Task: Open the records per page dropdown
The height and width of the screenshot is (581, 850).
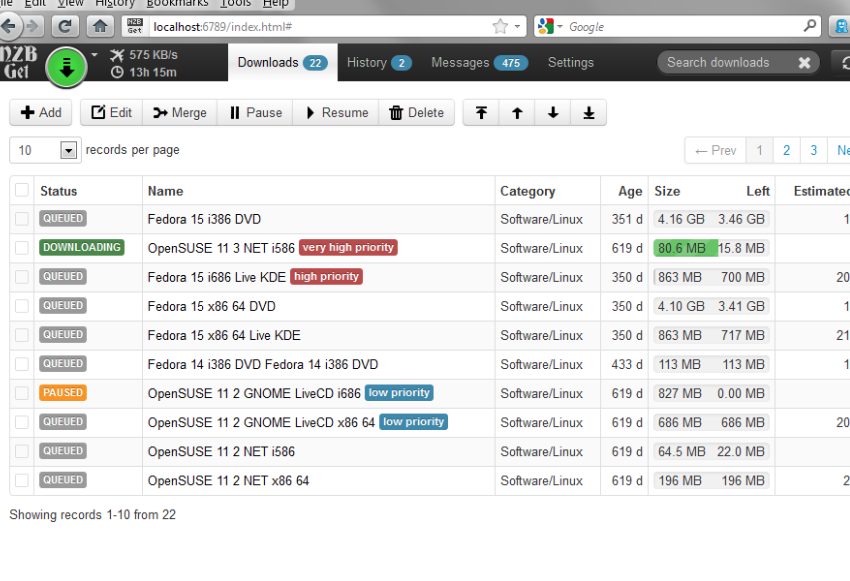Action: (x=46, y=150)
